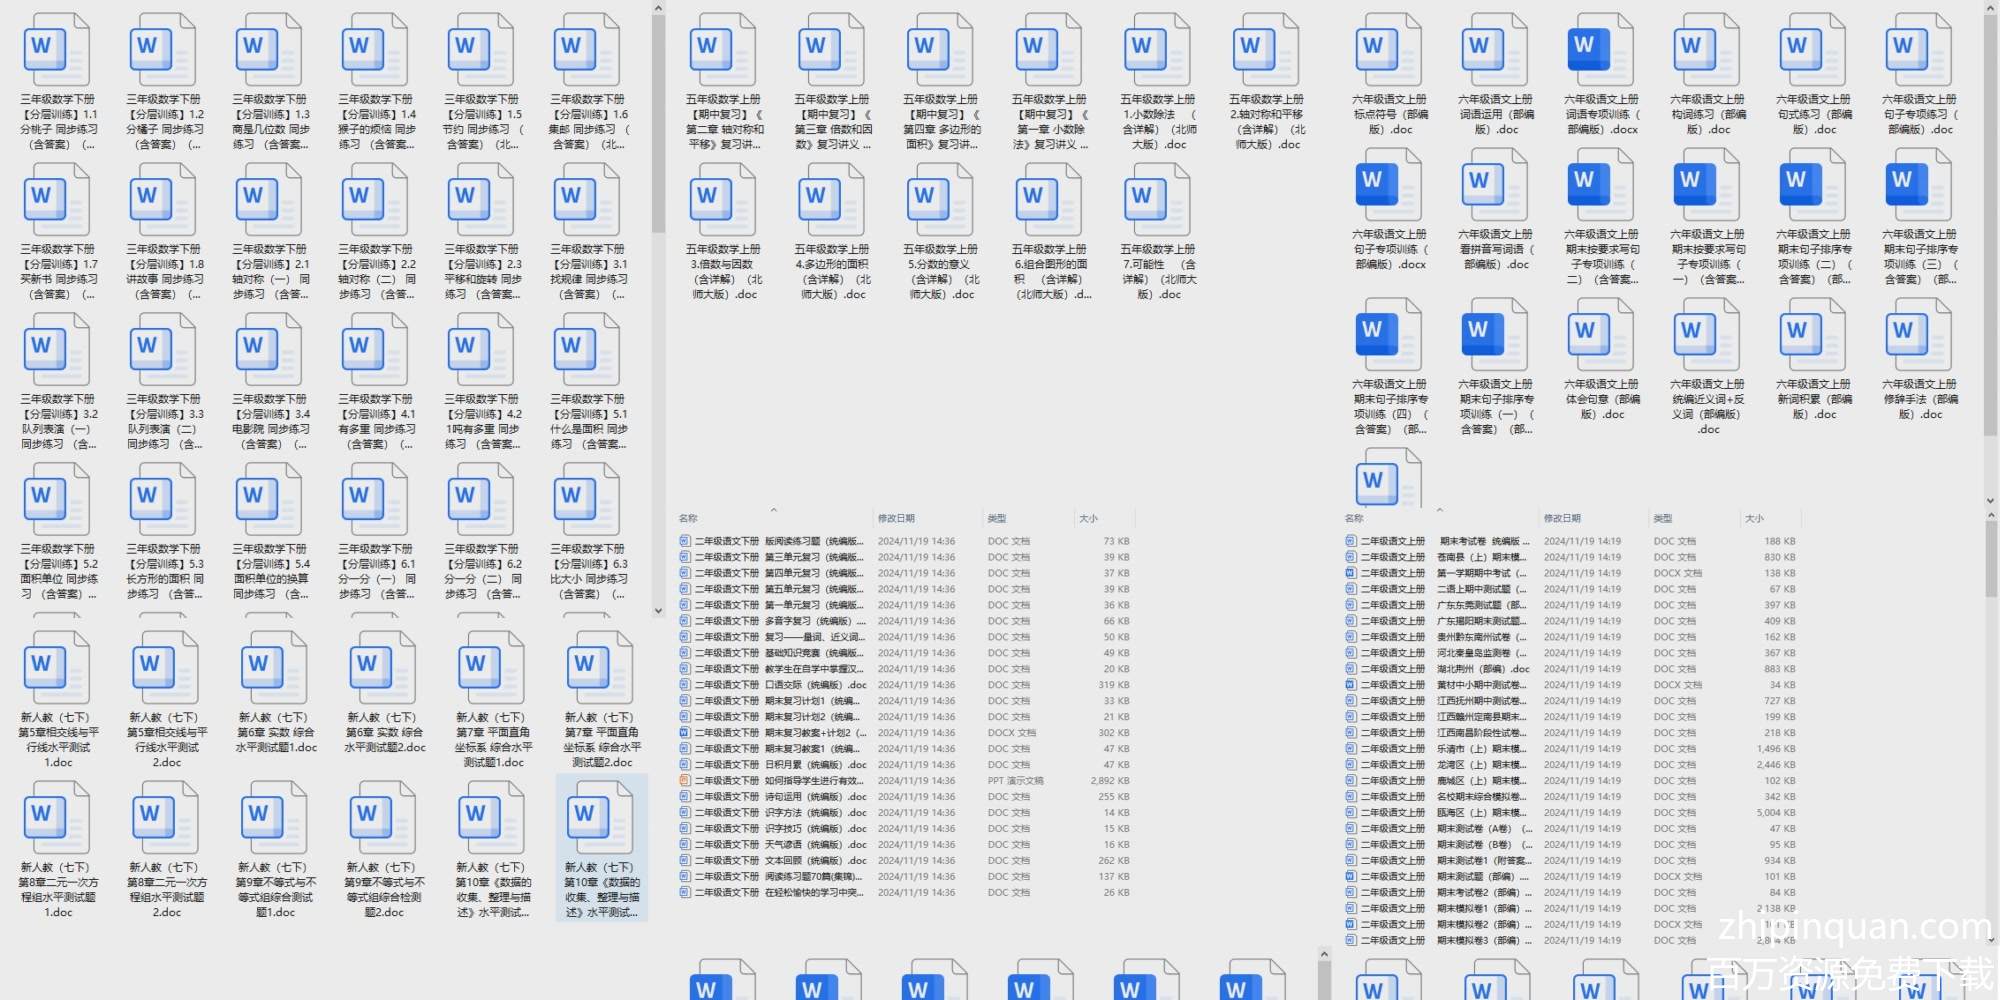Select 五年级数学上册 7.可能性 document icon

(1157, 200)
